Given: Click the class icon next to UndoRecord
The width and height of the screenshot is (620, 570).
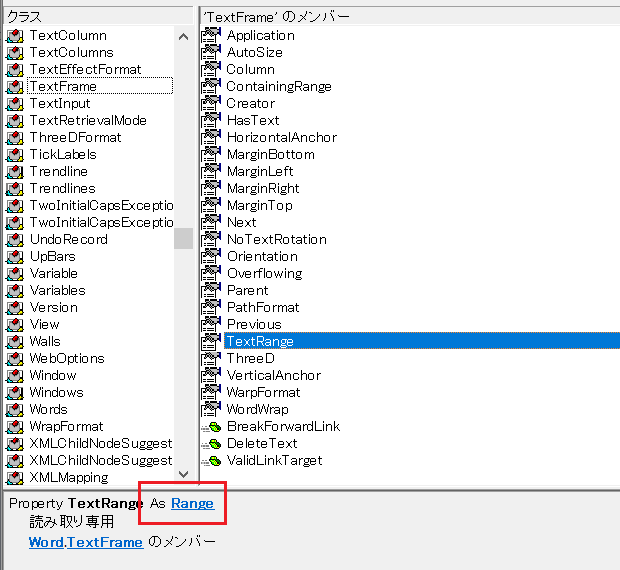Looking at the screenshot, I should 15,240.
